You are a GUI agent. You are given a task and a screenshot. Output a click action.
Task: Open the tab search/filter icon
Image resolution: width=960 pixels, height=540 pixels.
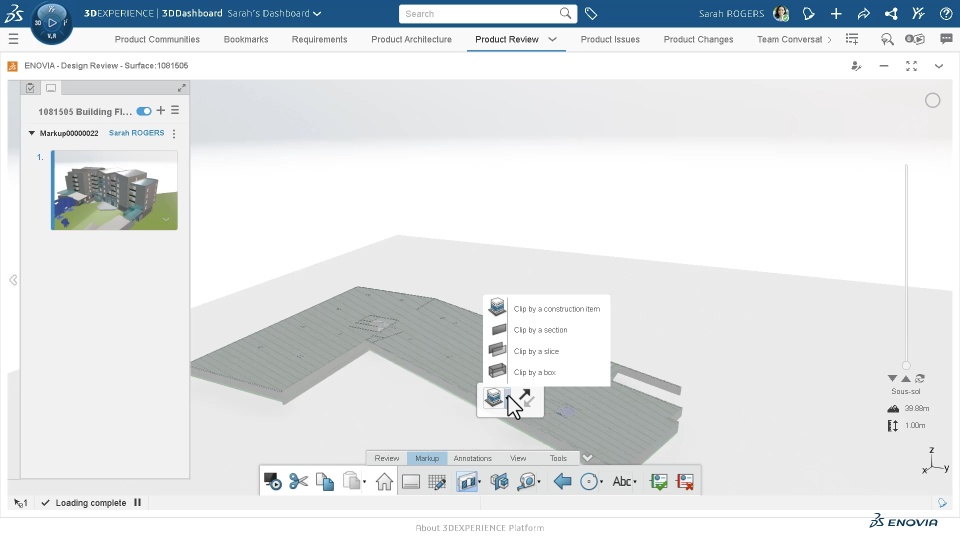(x=887, y=39)
